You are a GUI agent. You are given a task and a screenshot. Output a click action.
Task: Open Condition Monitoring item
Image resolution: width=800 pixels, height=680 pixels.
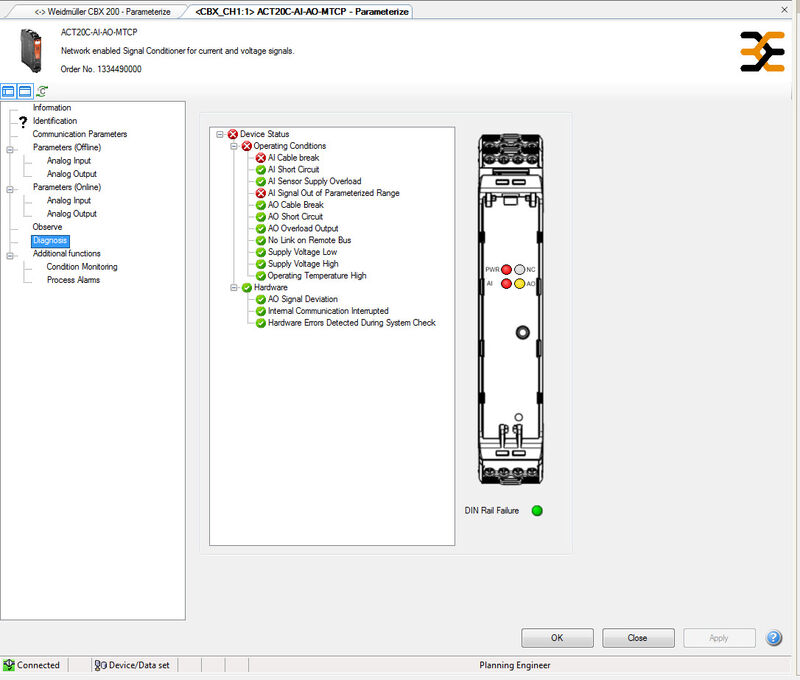[82, 267]
